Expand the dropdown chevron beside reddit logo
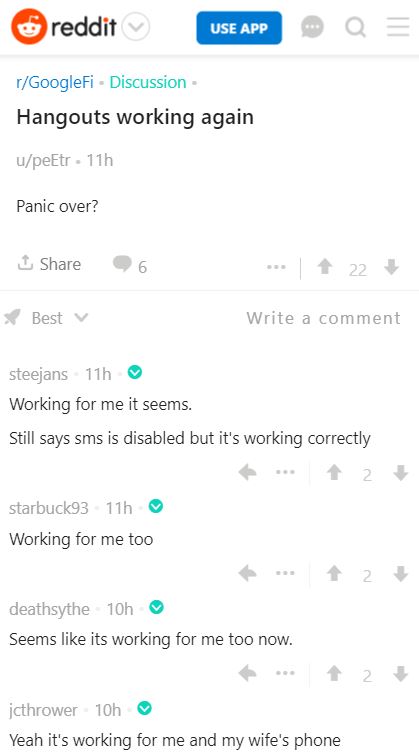419x753 pixels. tap(136, 27)
